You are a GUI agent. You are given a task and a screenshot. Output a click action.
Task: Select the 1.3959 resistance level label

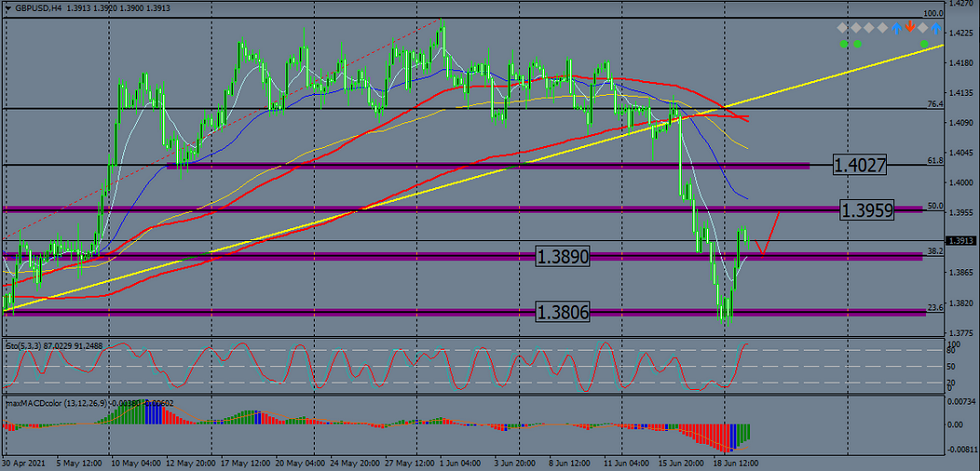(866, 210)
